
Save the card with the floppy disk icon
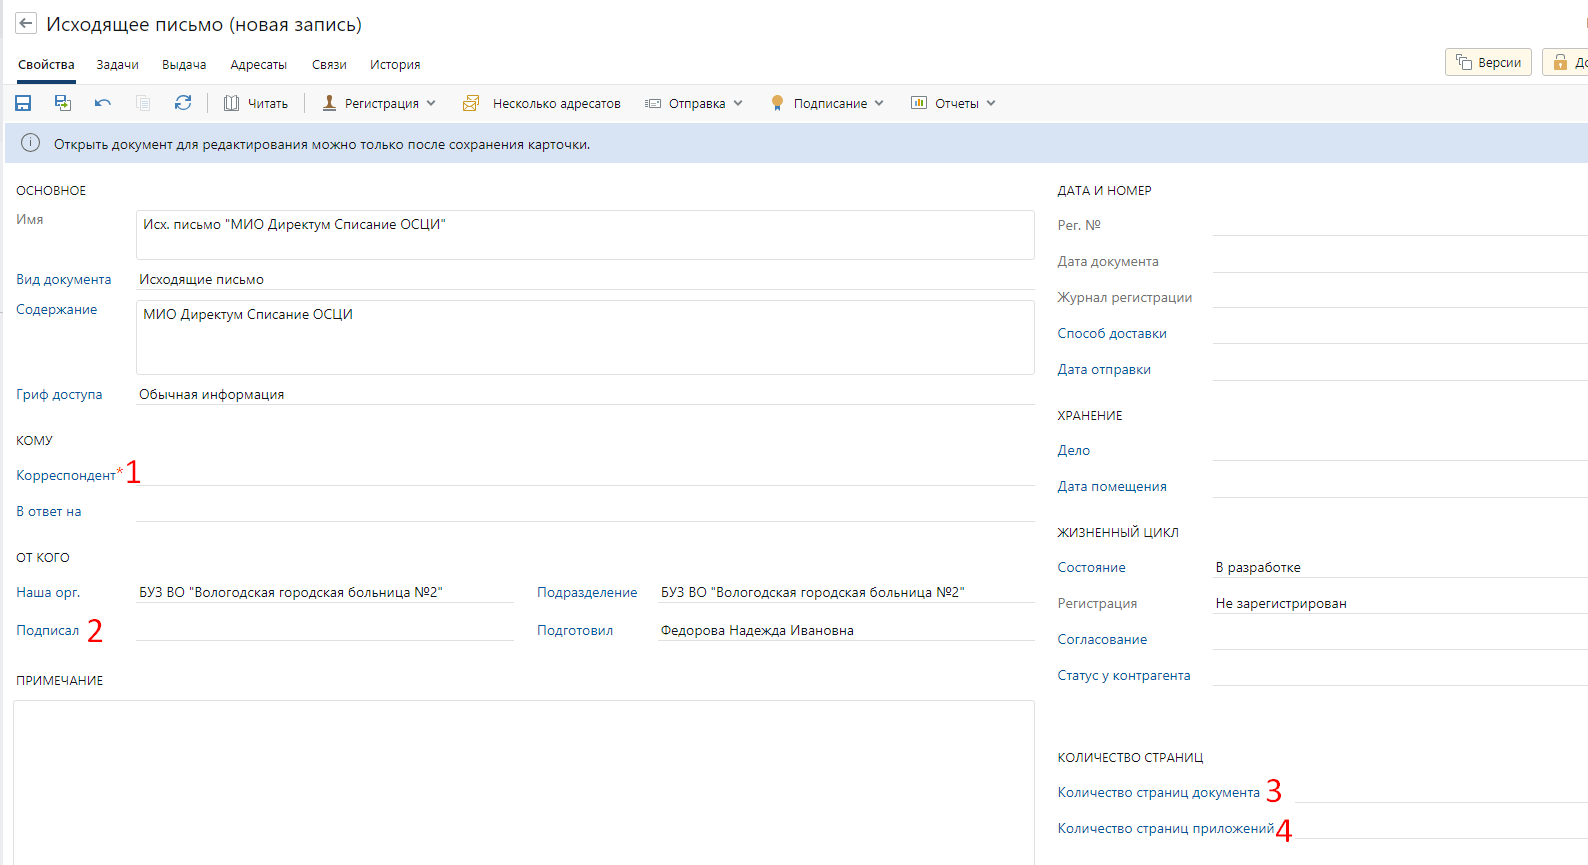(23, 103)
